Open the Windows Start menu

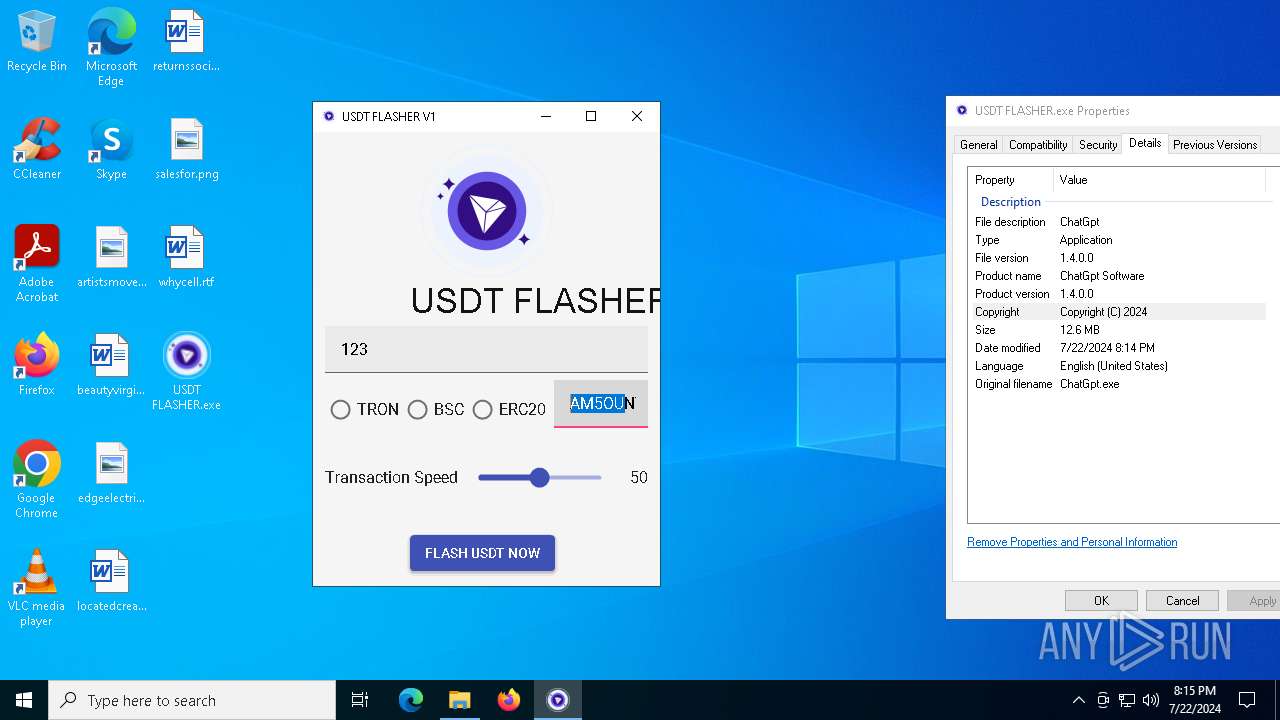24,700
